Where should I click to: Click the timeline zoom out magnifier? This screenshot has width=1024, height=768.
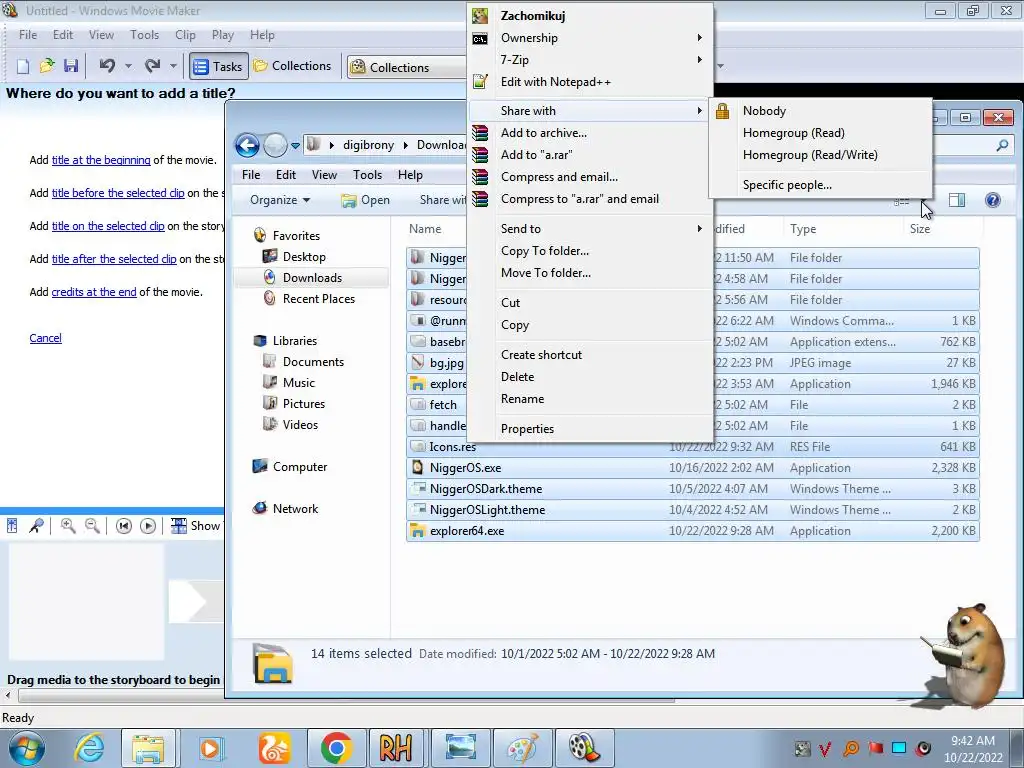pos(92,526)
